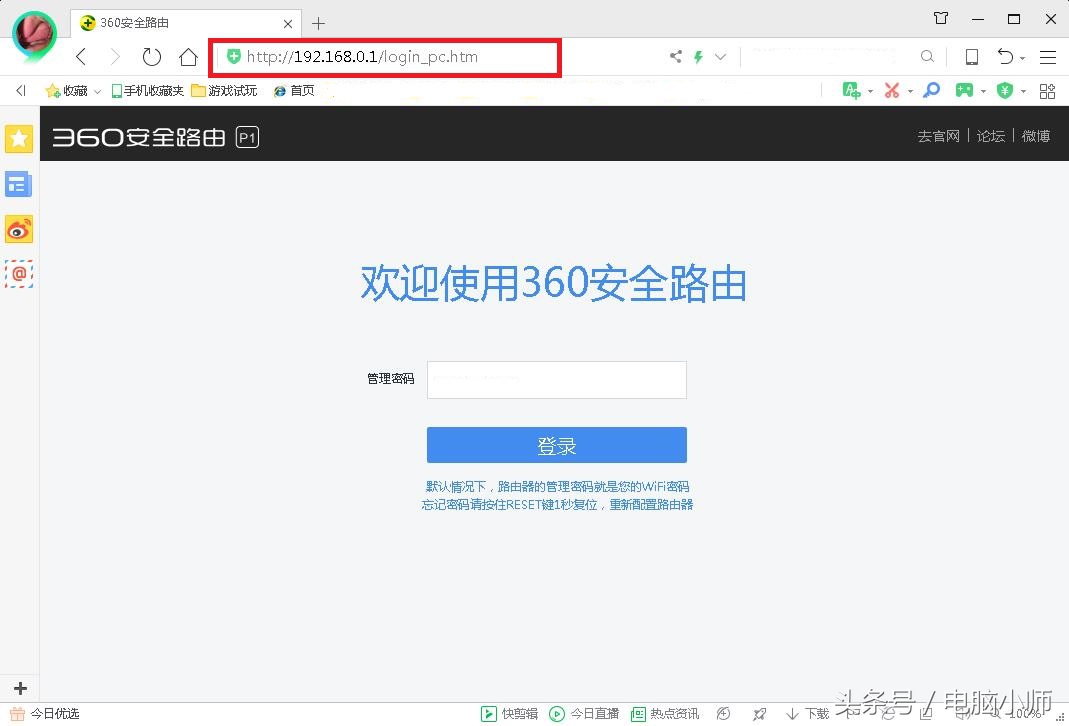
Task: Adjust the 100% zoom control
Action: pyautogui.click(x=1027, y=713)
